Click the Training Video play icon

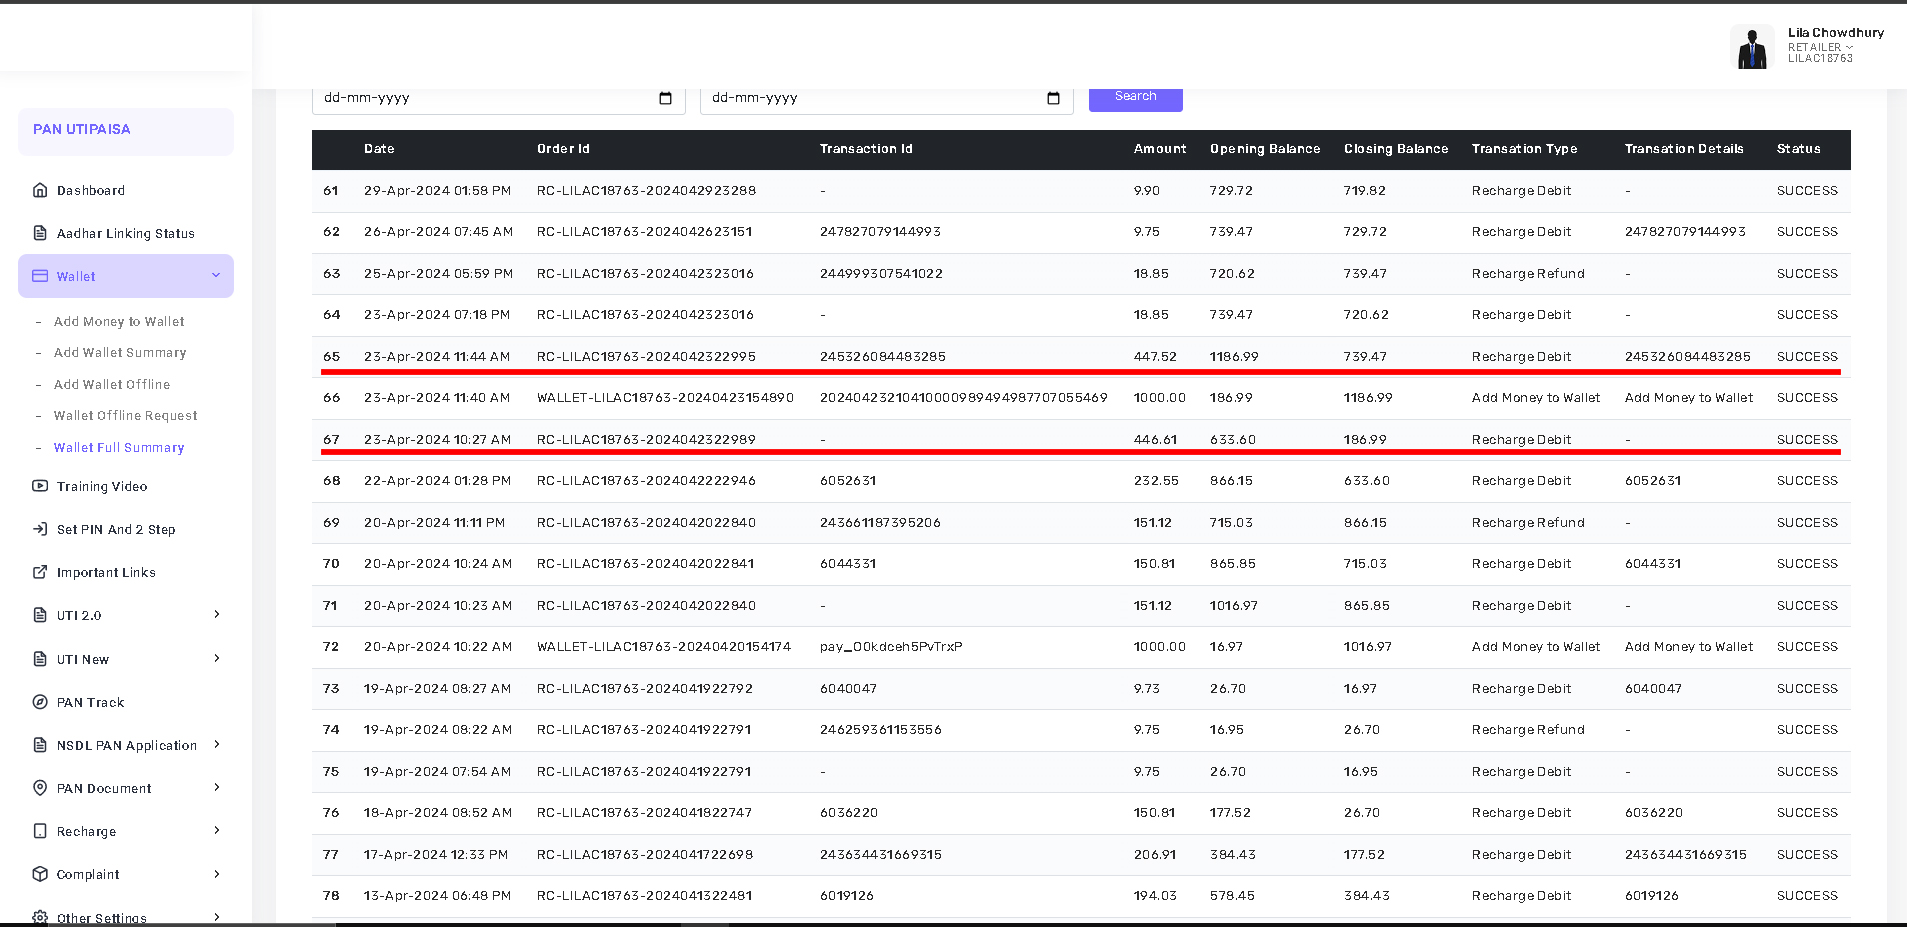coord(40,486)
